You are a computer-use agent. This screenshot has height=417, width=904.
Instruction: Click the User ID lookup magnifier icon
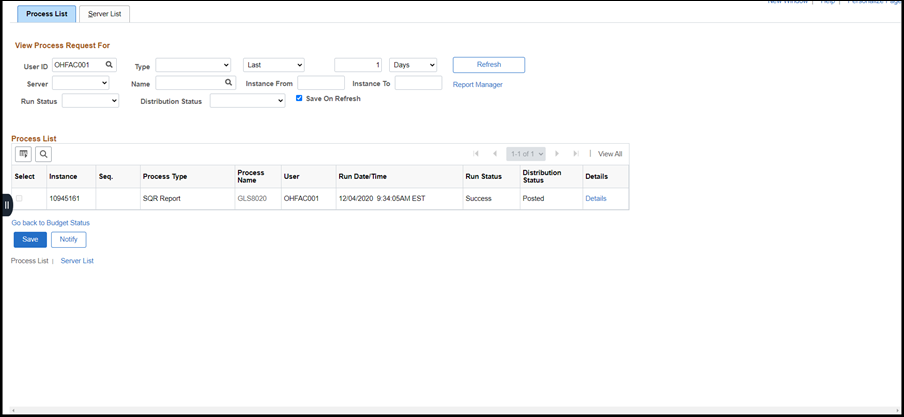[x=110, y=64]
